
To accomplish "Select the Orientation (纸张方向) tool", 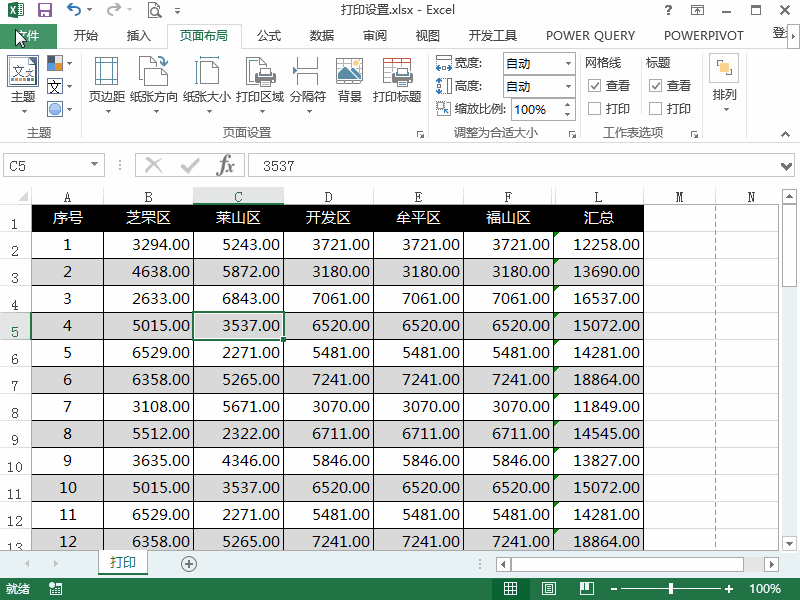I will coord(155,85).
